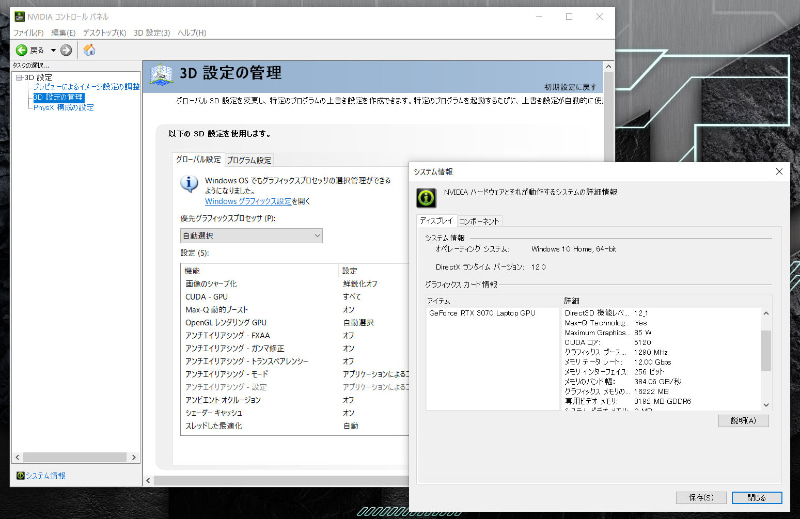Select the 画像のシャープ化 setting row
Image resolution: width=800 pixels, height=519 pixels.
(295, 284)
